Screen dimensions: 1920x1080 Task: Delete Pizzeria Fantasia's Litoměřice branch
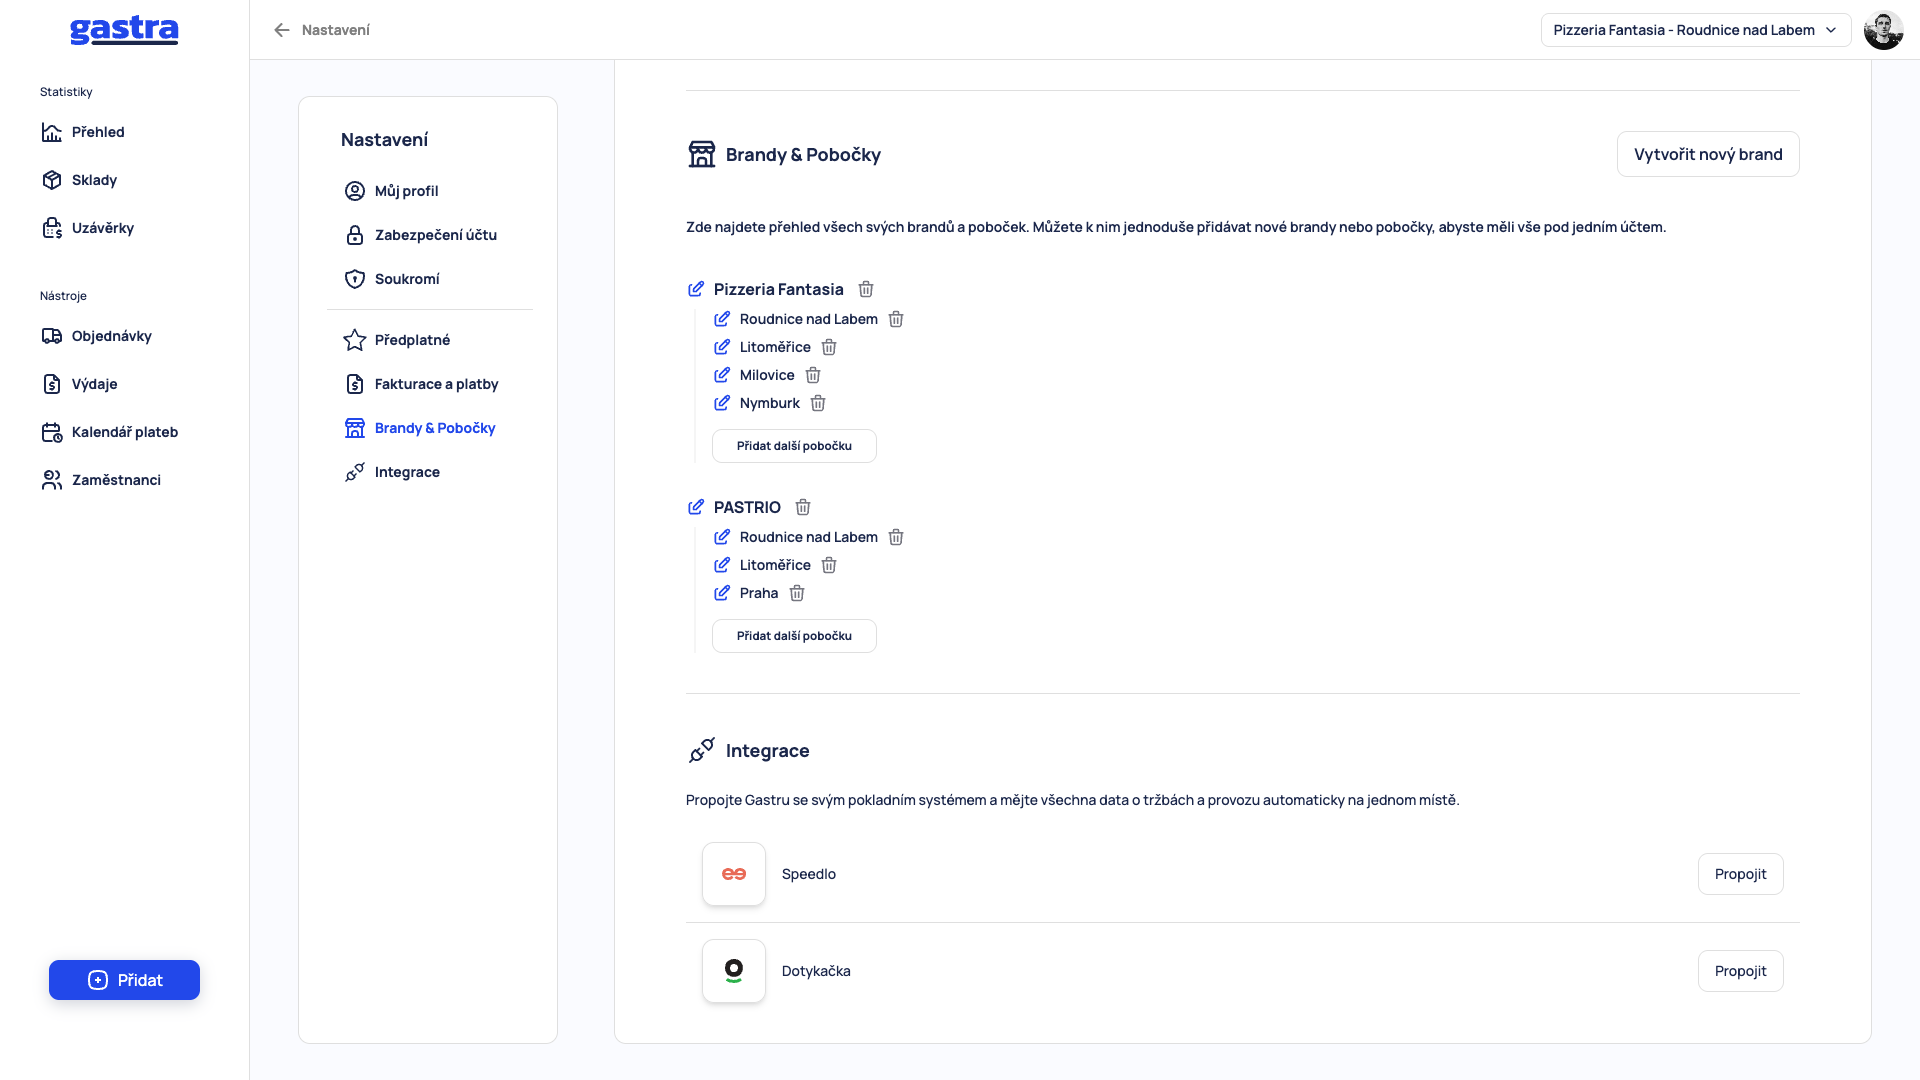pos(829,347)
